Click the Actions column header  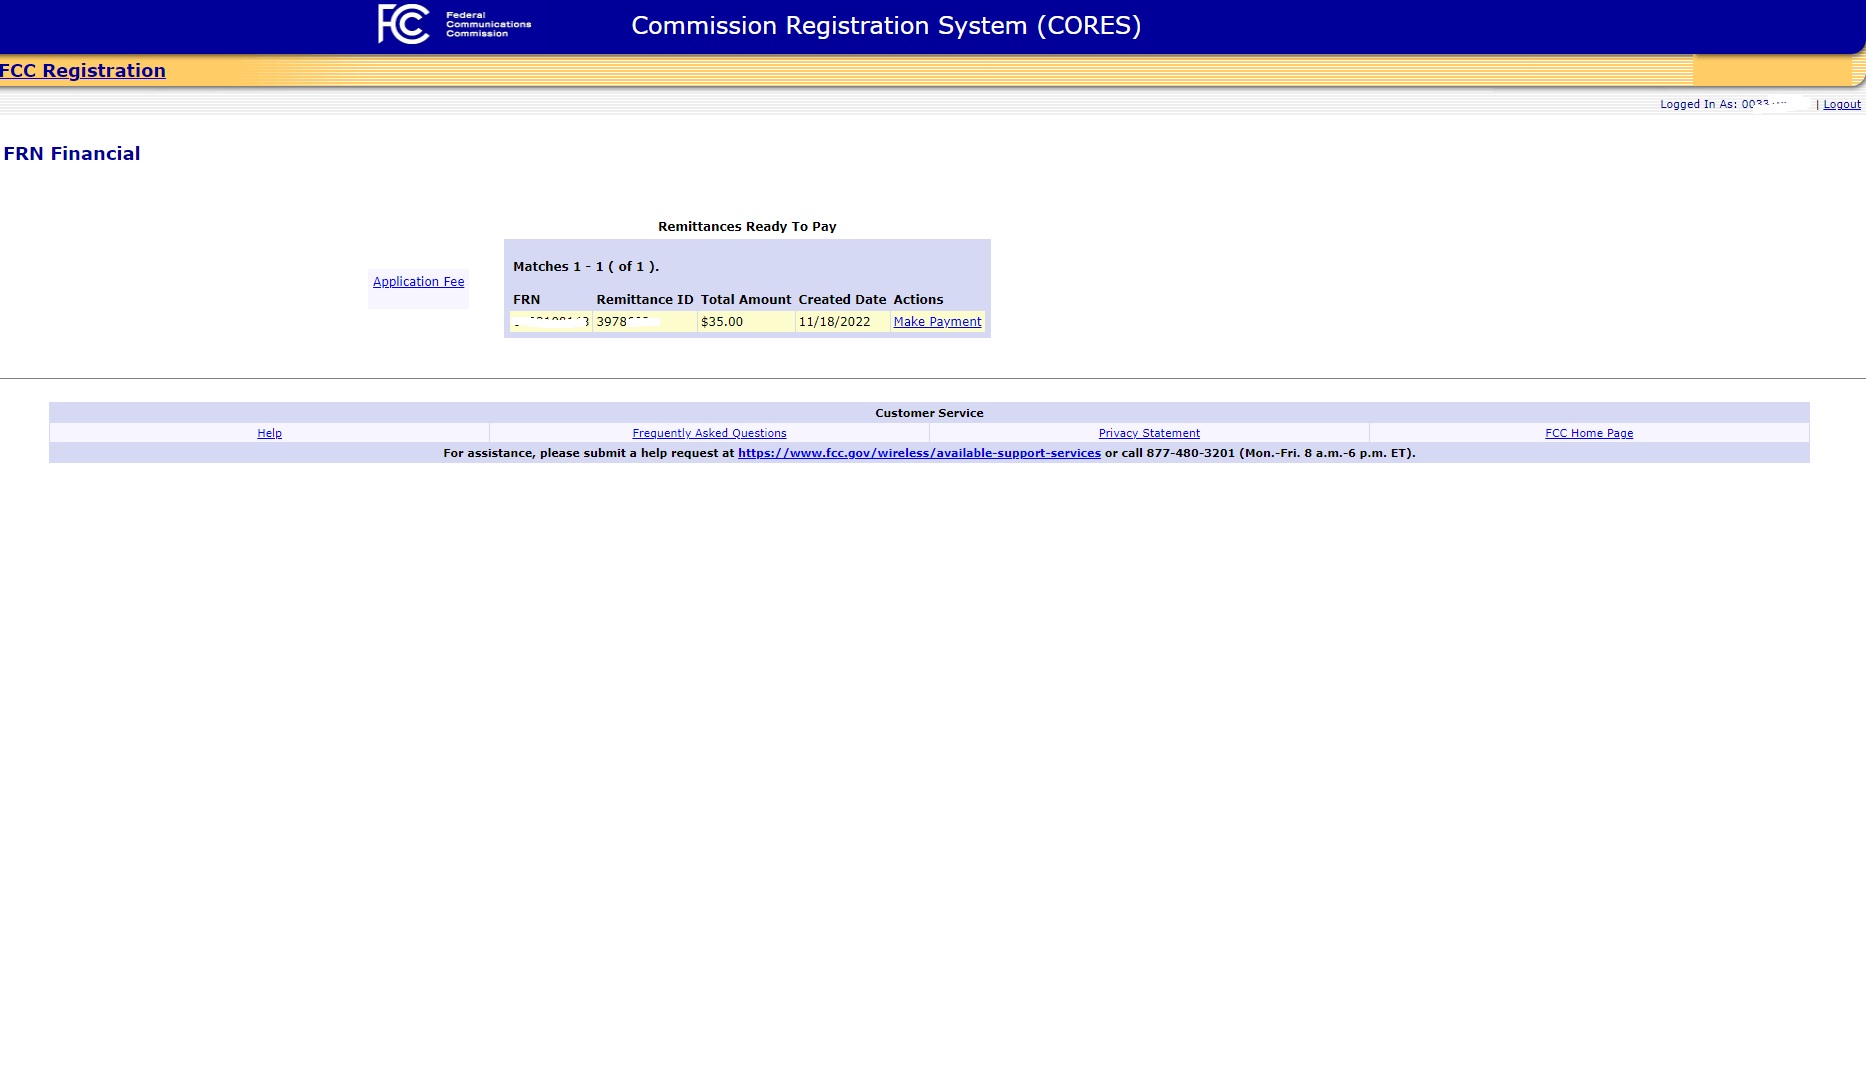(918, 300)
